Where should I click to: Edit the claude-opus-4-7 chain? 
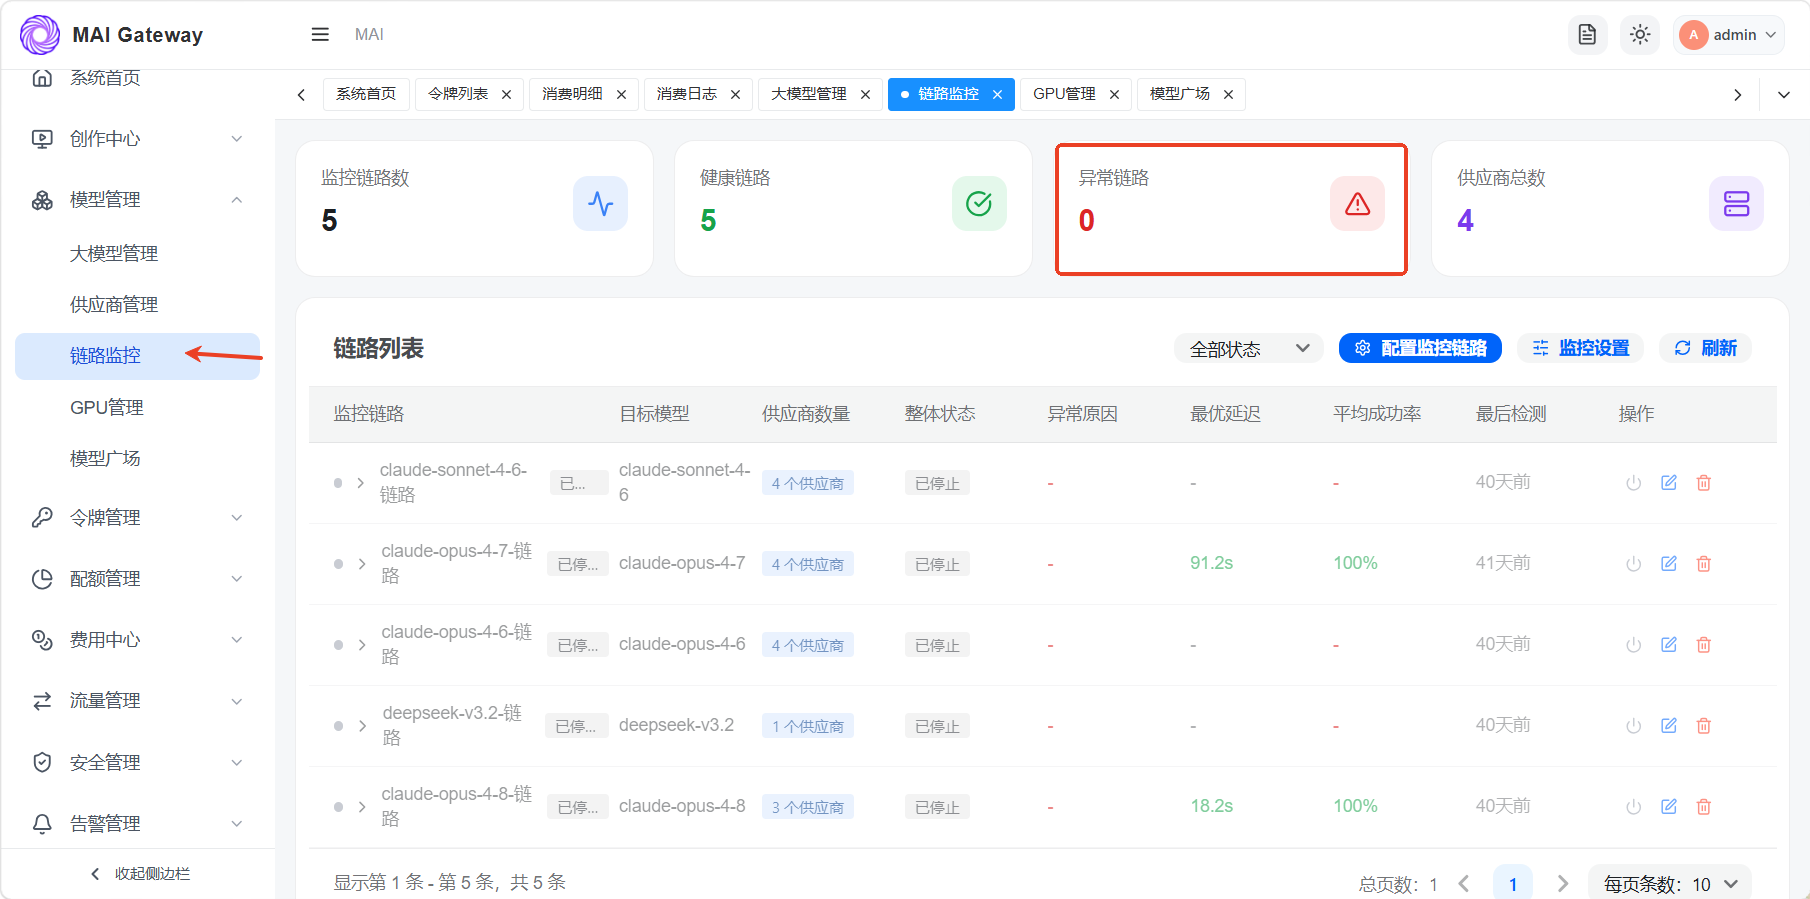click(1669, 564)
